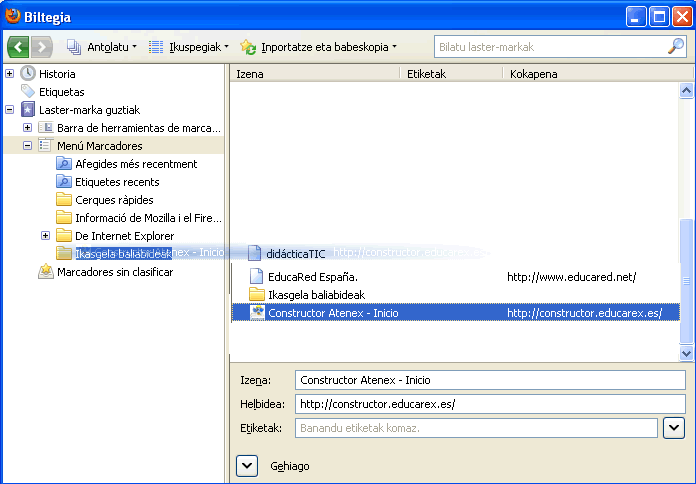Click the import and backup star icon

(248, 47)
